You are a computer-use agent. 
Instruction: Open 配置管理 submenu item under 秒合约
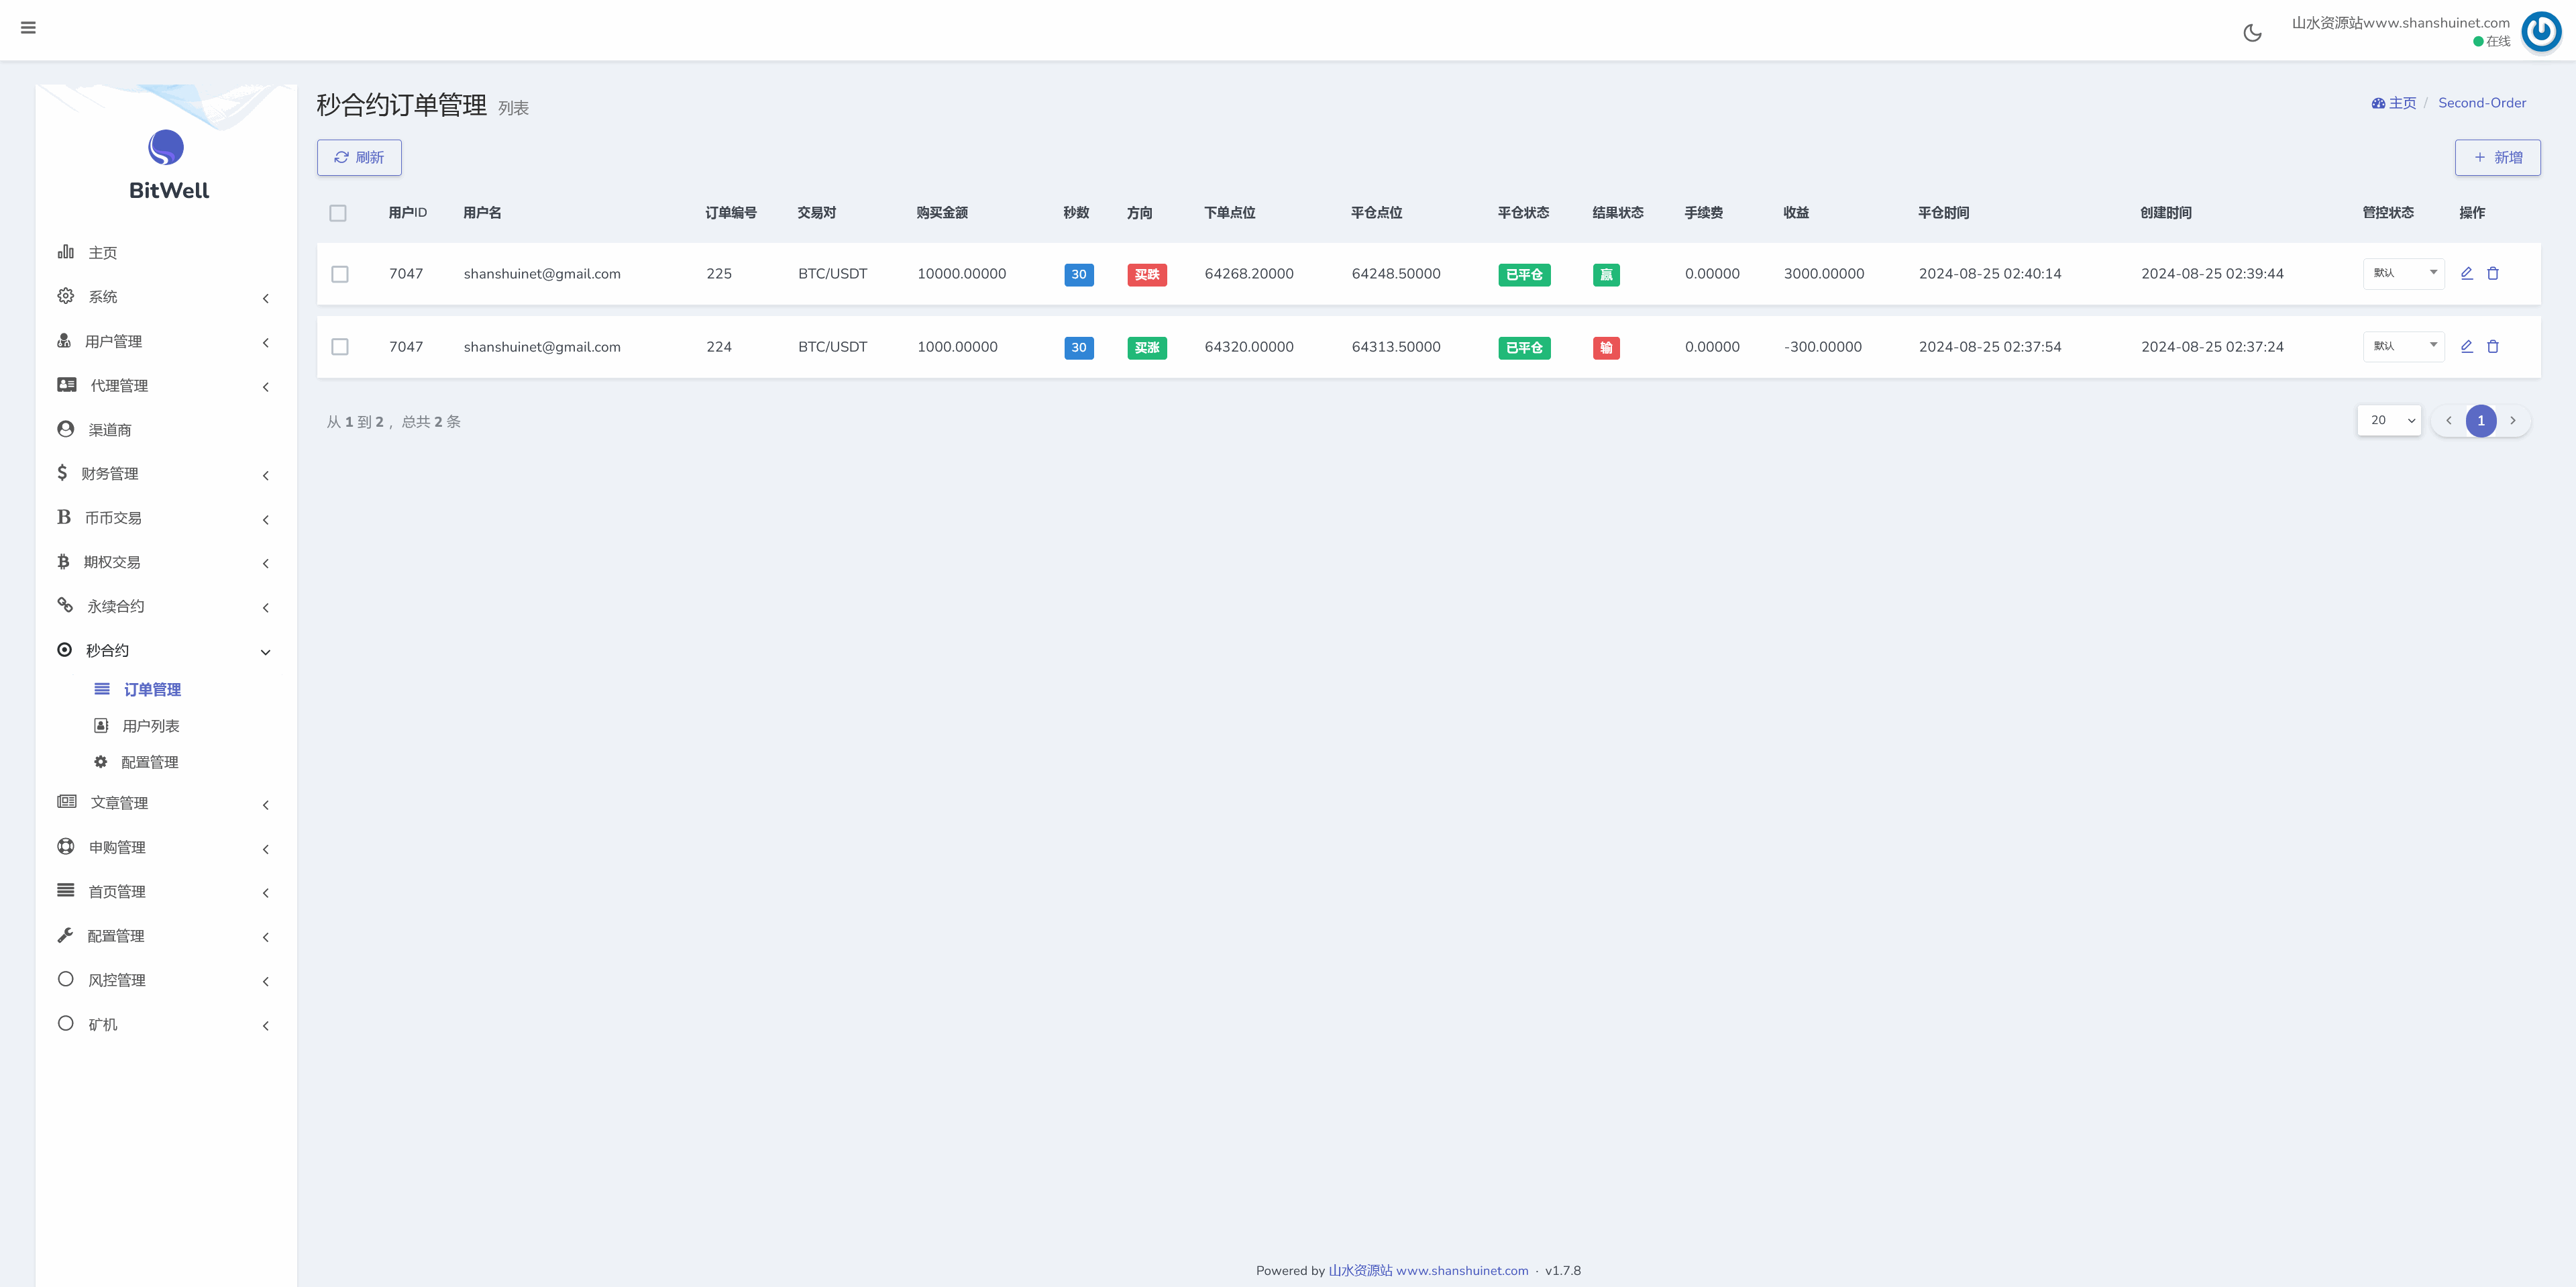[149, 762]
